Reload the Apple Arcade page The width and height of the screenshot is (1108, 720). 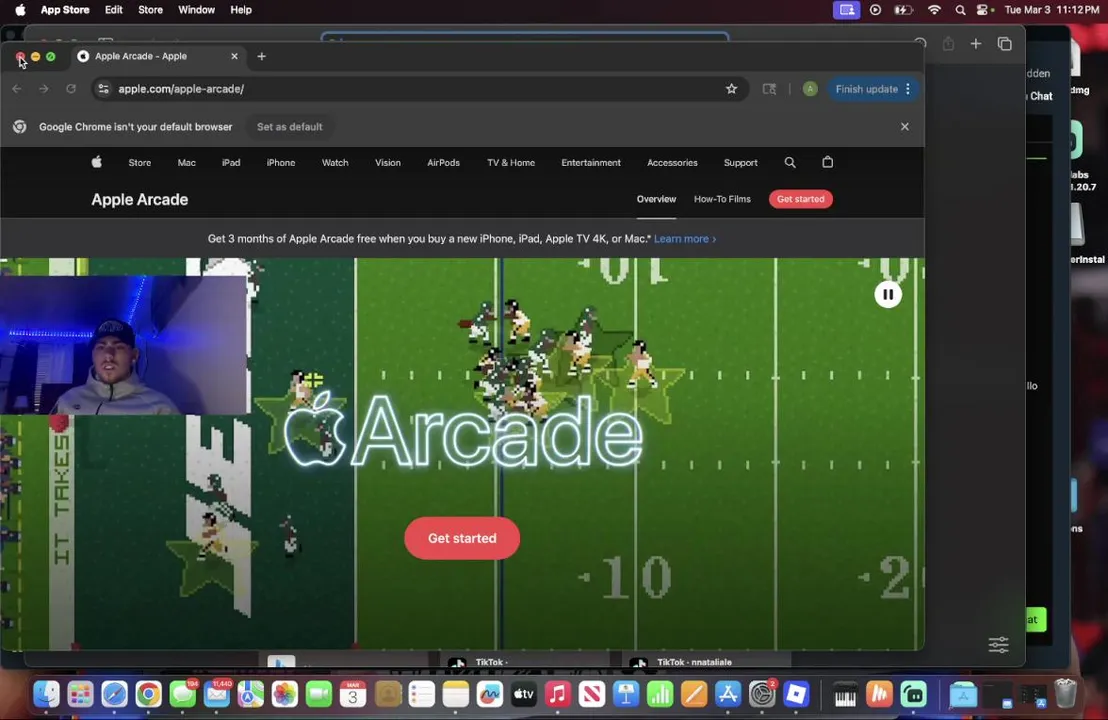click(x=71, y=89)
